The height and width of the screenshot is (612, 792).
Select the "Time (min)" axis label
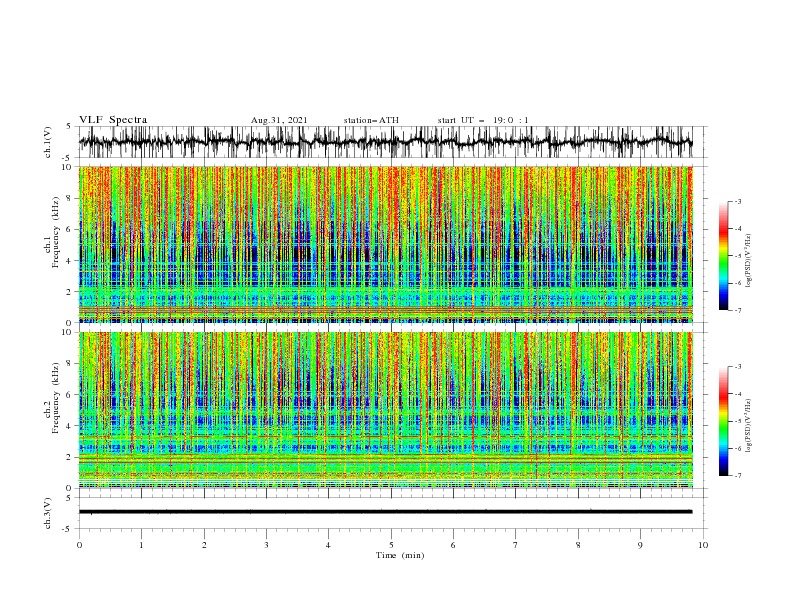click(x=400, y=555)
